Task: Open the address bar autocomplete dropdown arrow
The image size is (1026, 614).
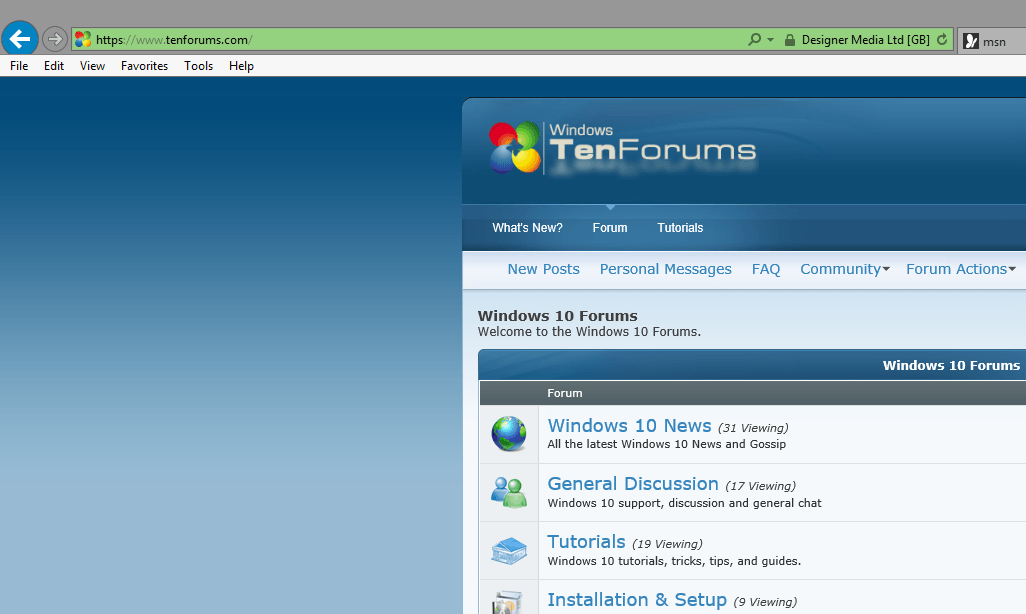Action: click(770, 40)
